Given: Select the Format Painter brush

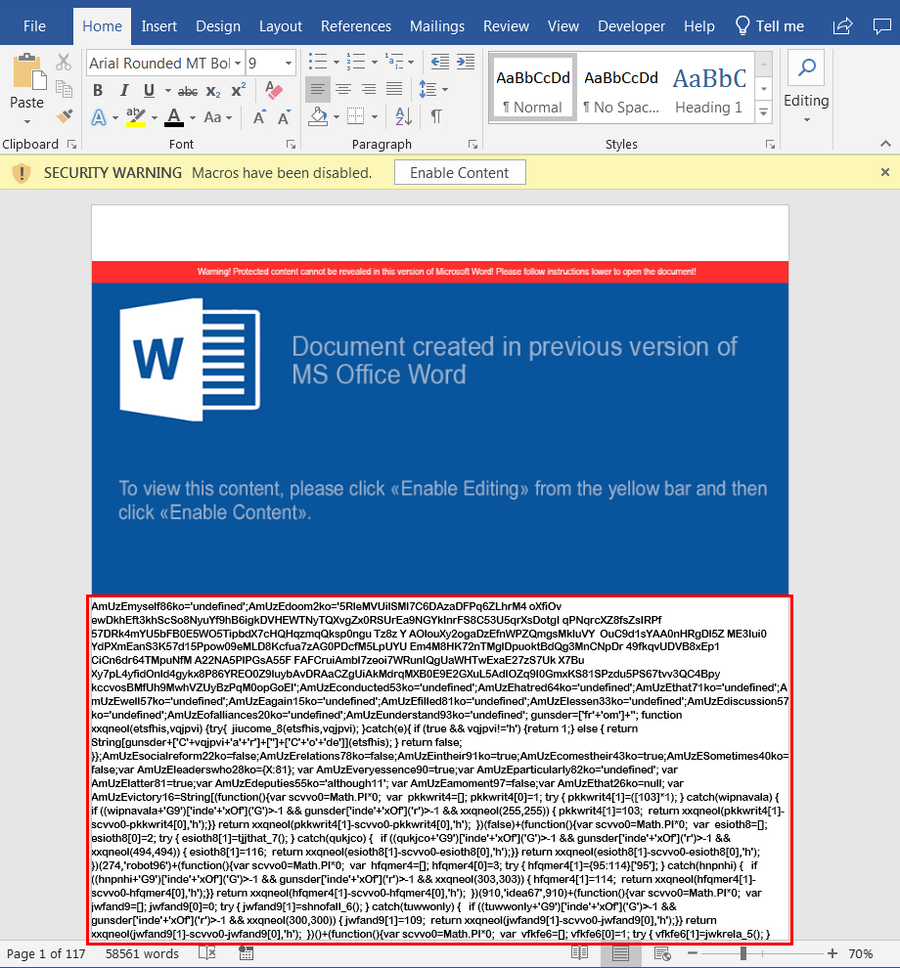Looking at the screenshot, I should [64, 116].
